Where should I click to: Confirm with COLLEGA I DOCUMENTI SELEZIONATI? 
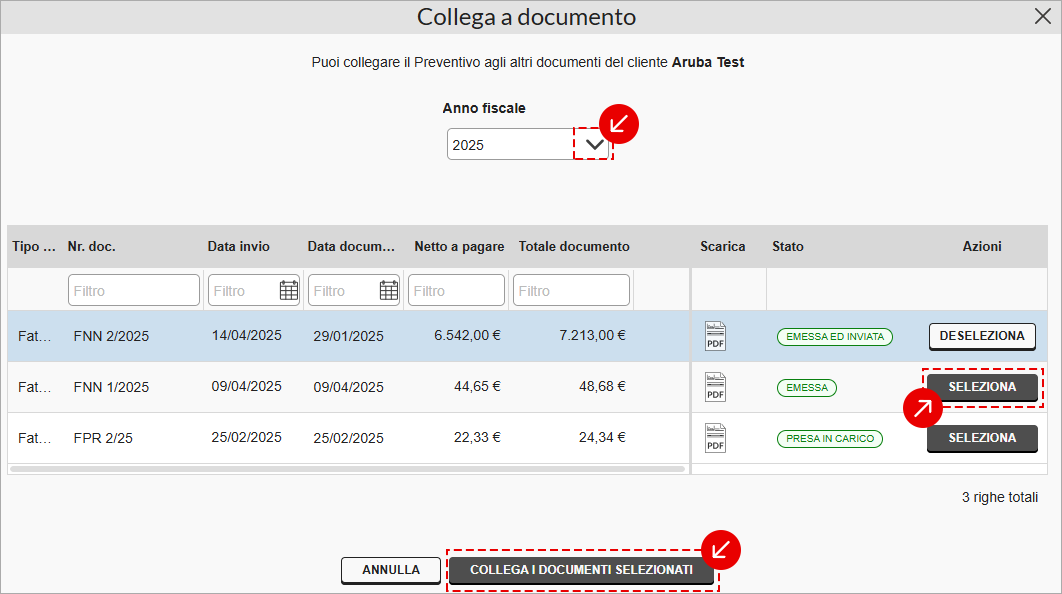[581, 570]
